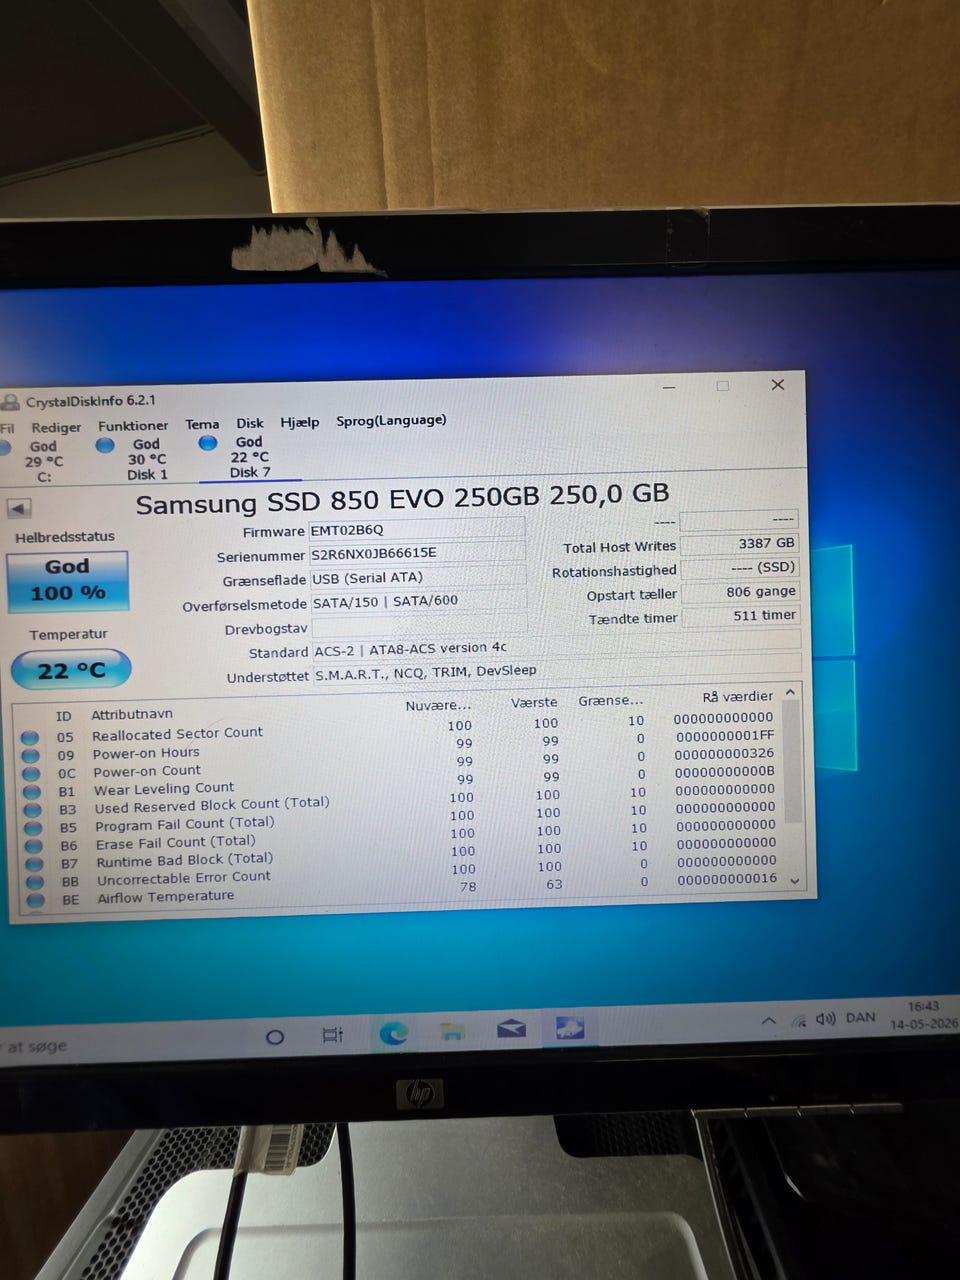The image size is (960, 1280).
Task: Click the Overførselsmetode field SATA/150 | SATA/600
Action: point(418,601)
